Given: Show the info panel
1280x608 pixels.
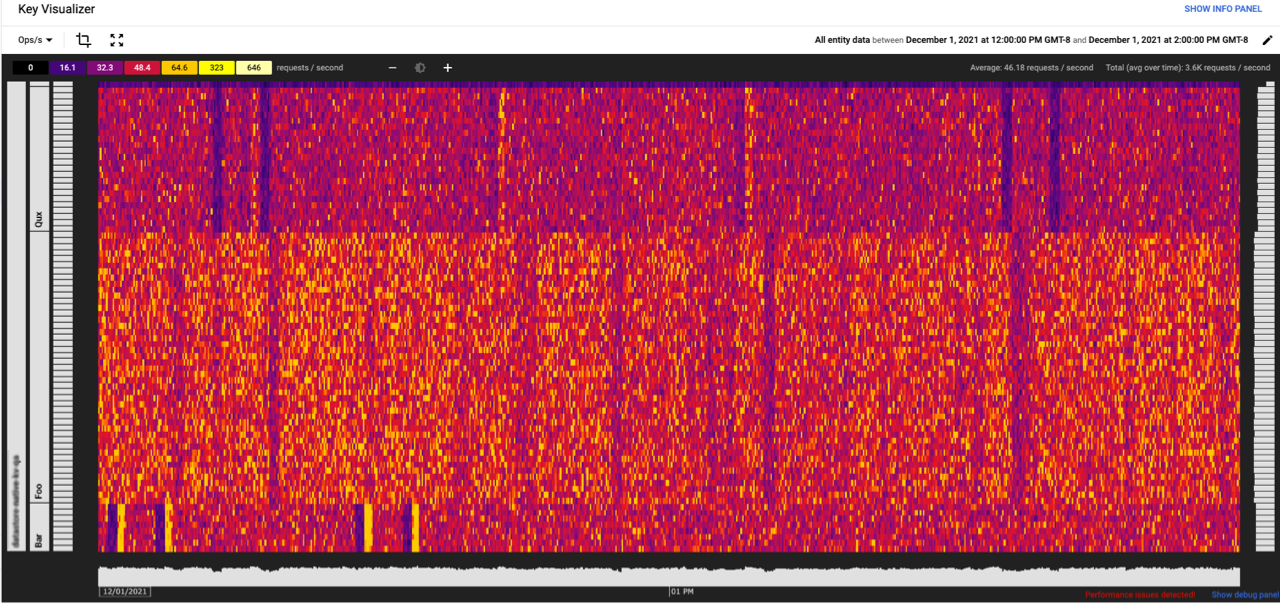Looking at the screenshot, I should 1223,9.
